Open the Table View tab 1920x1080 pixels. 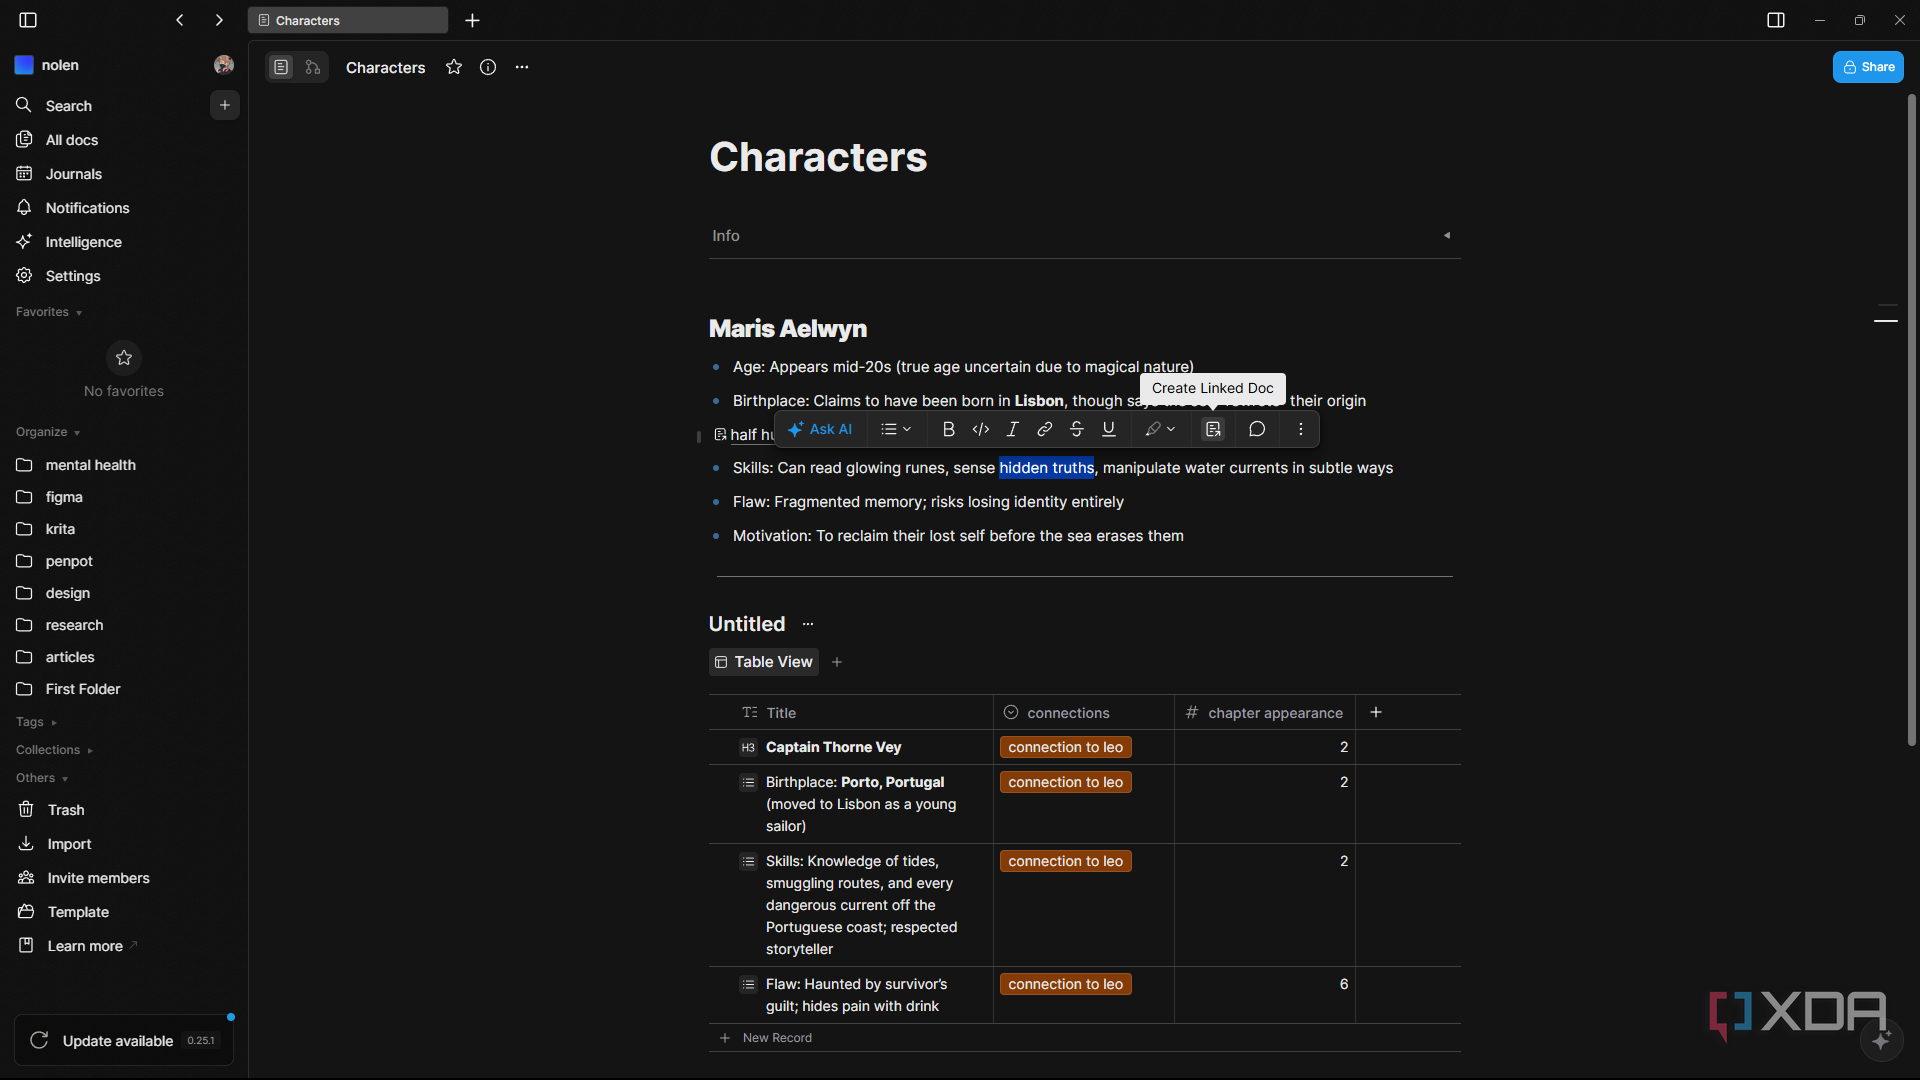coord(764,662)
